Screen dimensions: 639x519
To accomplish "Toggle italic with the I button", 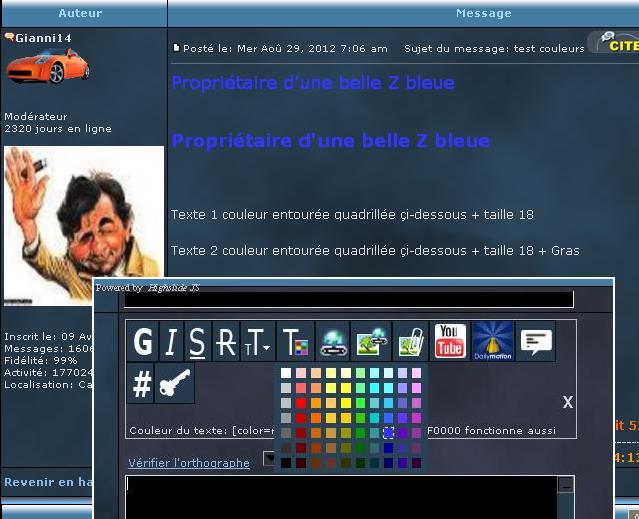I will 170,342.
